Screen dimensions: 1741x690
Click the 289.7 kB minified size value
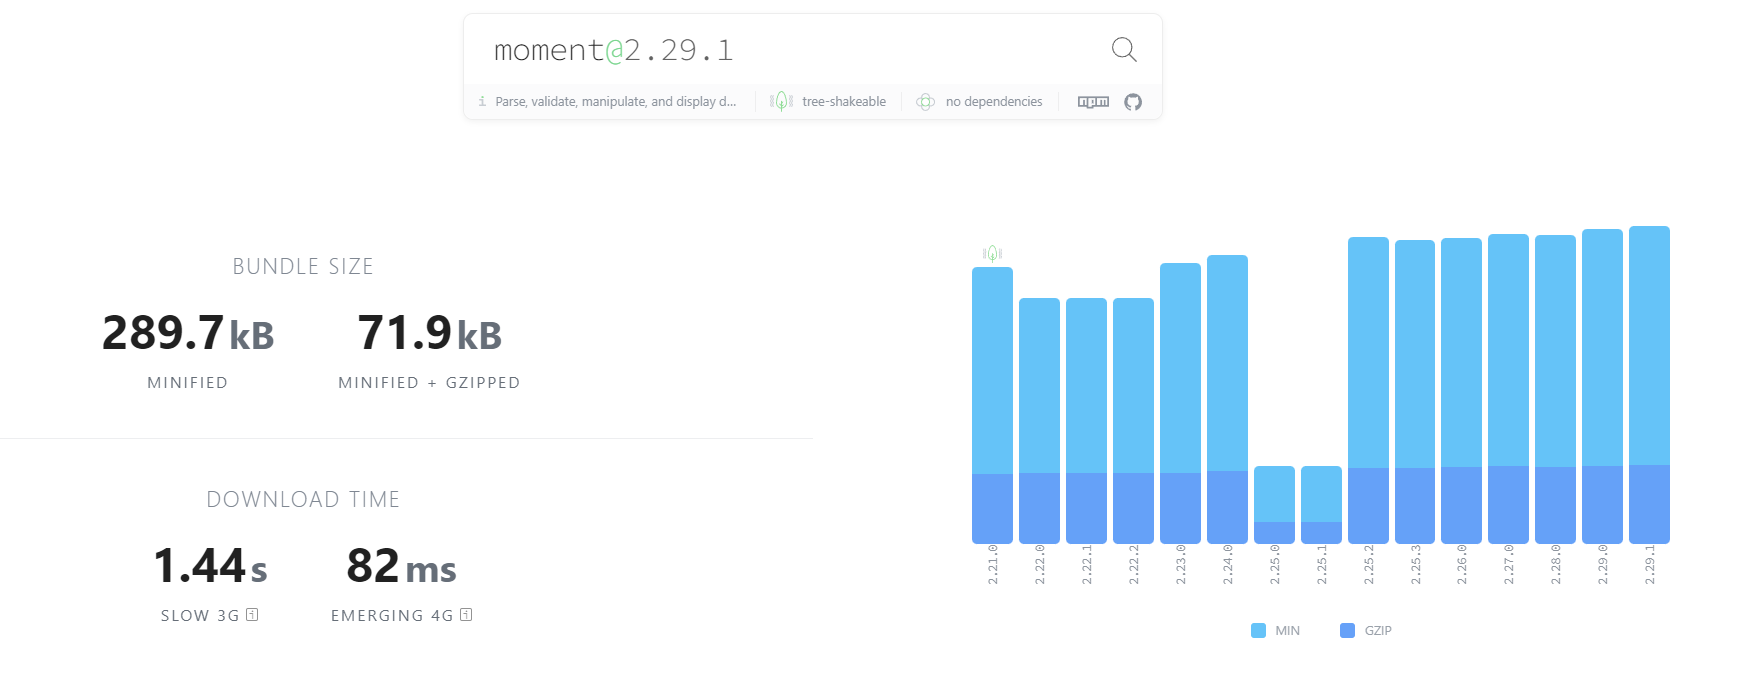[188, 333]
